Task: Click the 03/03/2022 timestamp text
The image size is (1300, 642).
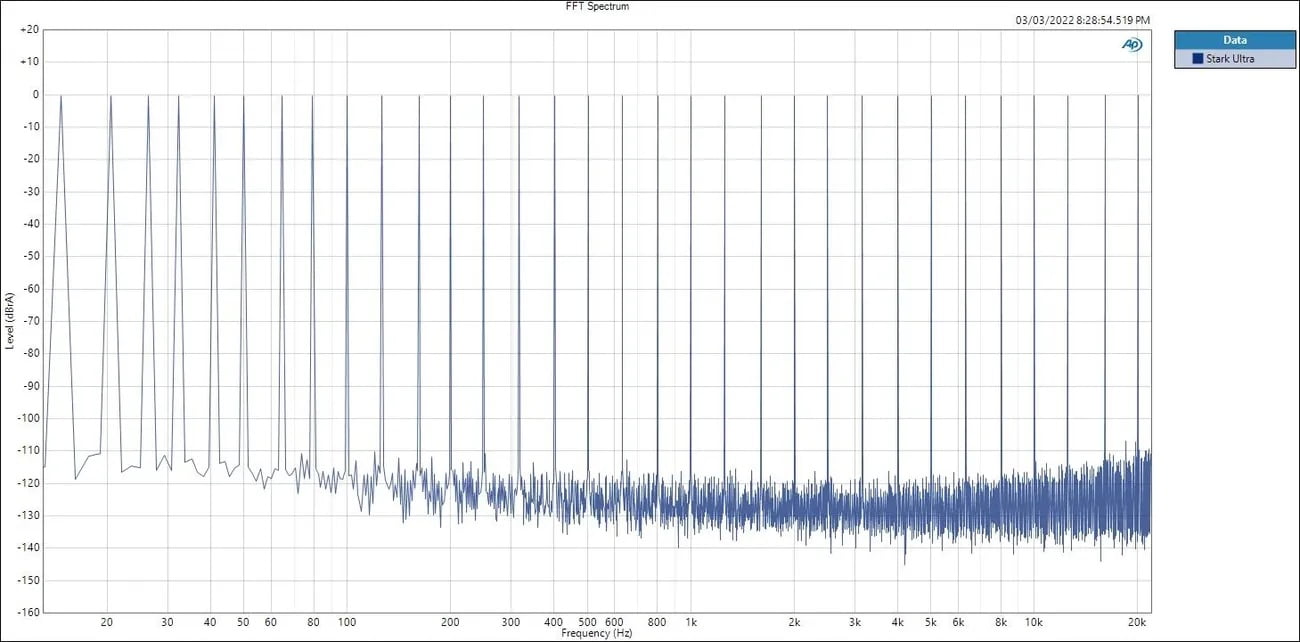Action: click(x=1082, y=19)
